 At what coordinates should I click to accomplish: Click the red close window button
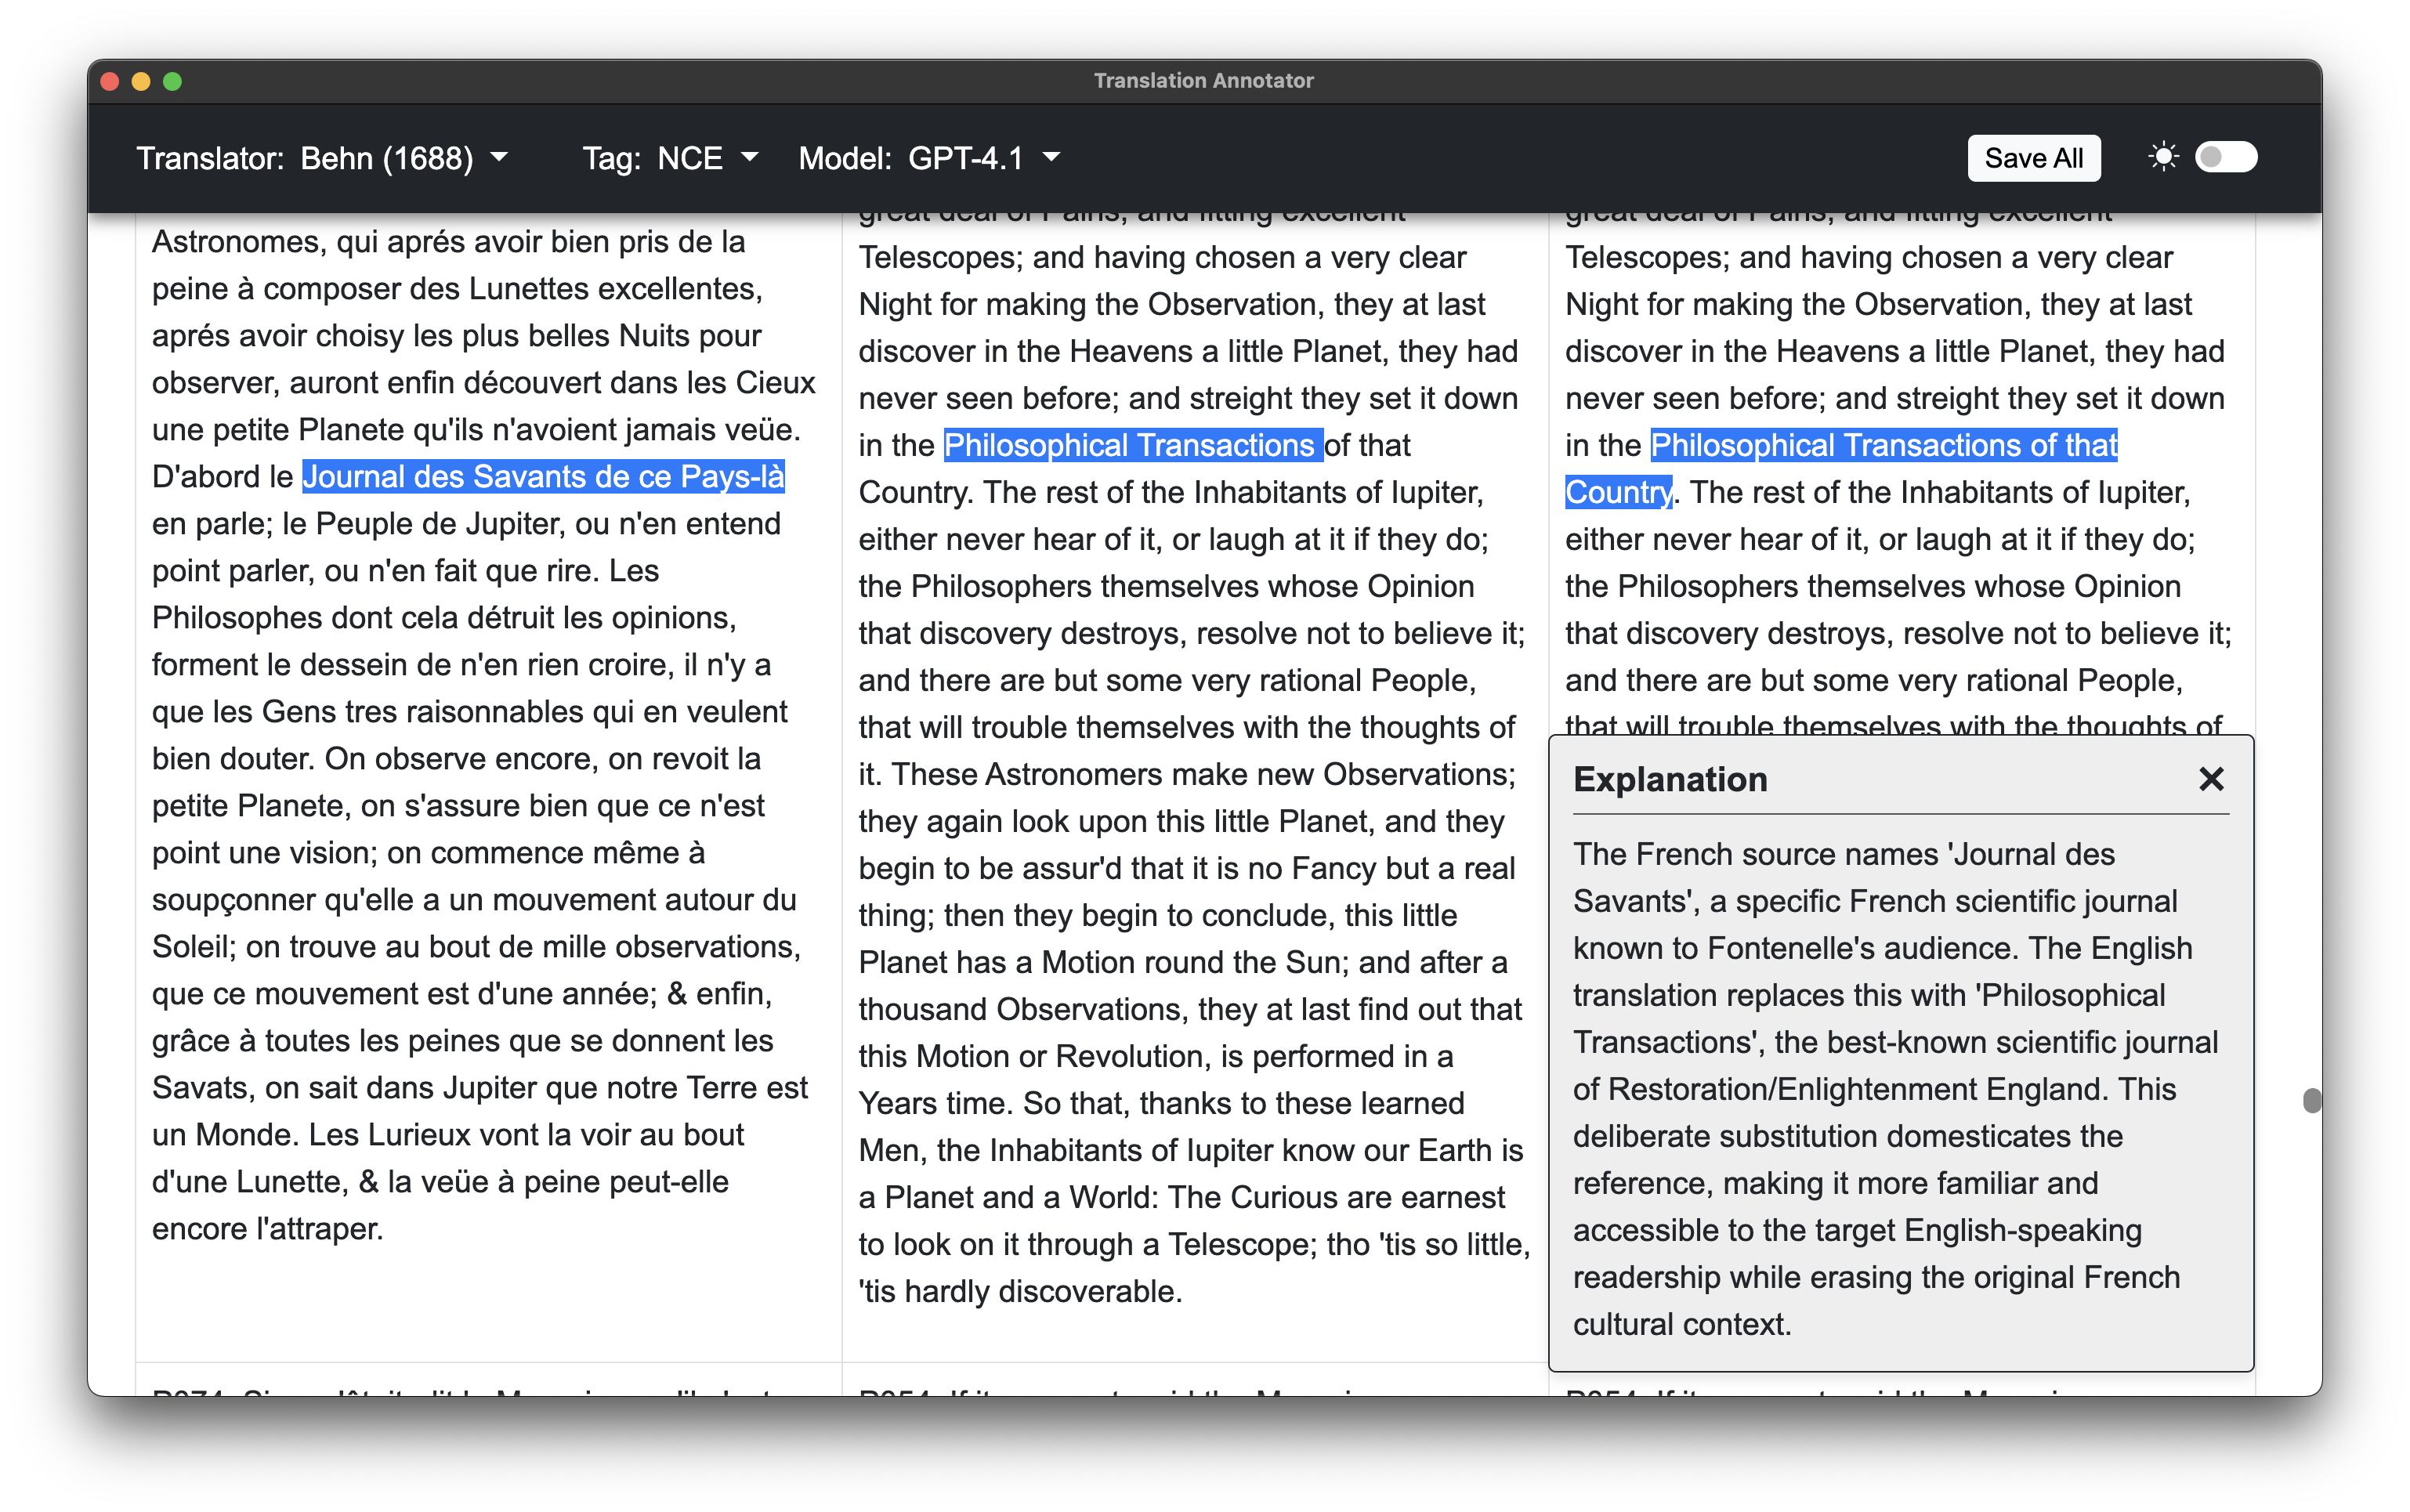pyautogui.click(x=111, y=81)
